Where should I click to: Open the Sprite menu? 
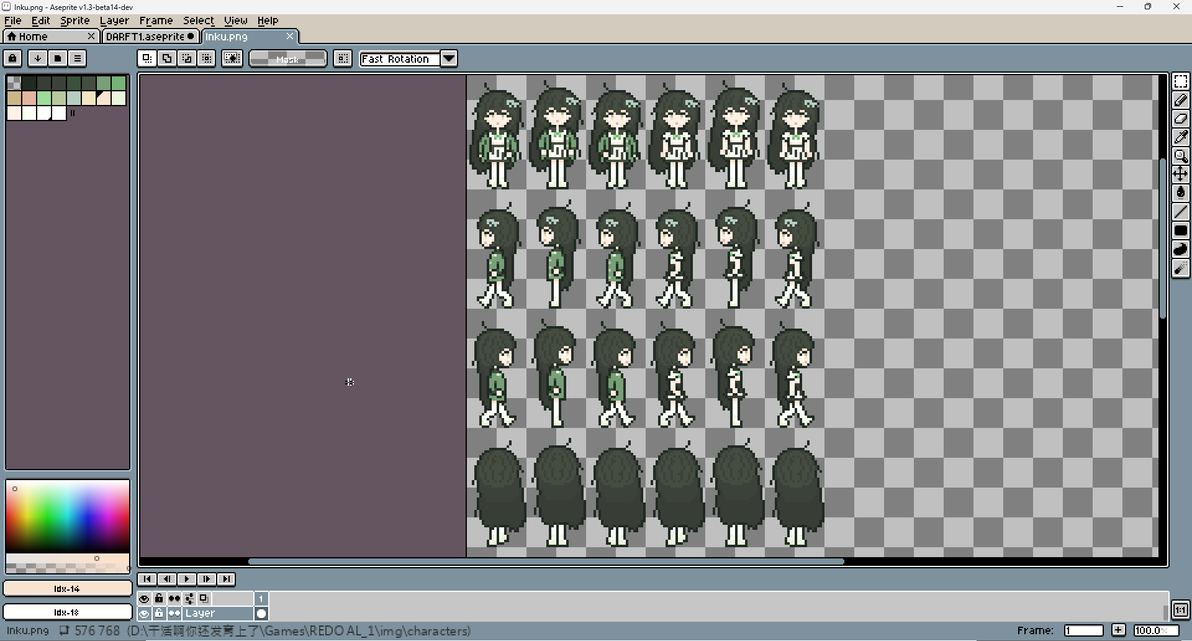tap(74, 21)
